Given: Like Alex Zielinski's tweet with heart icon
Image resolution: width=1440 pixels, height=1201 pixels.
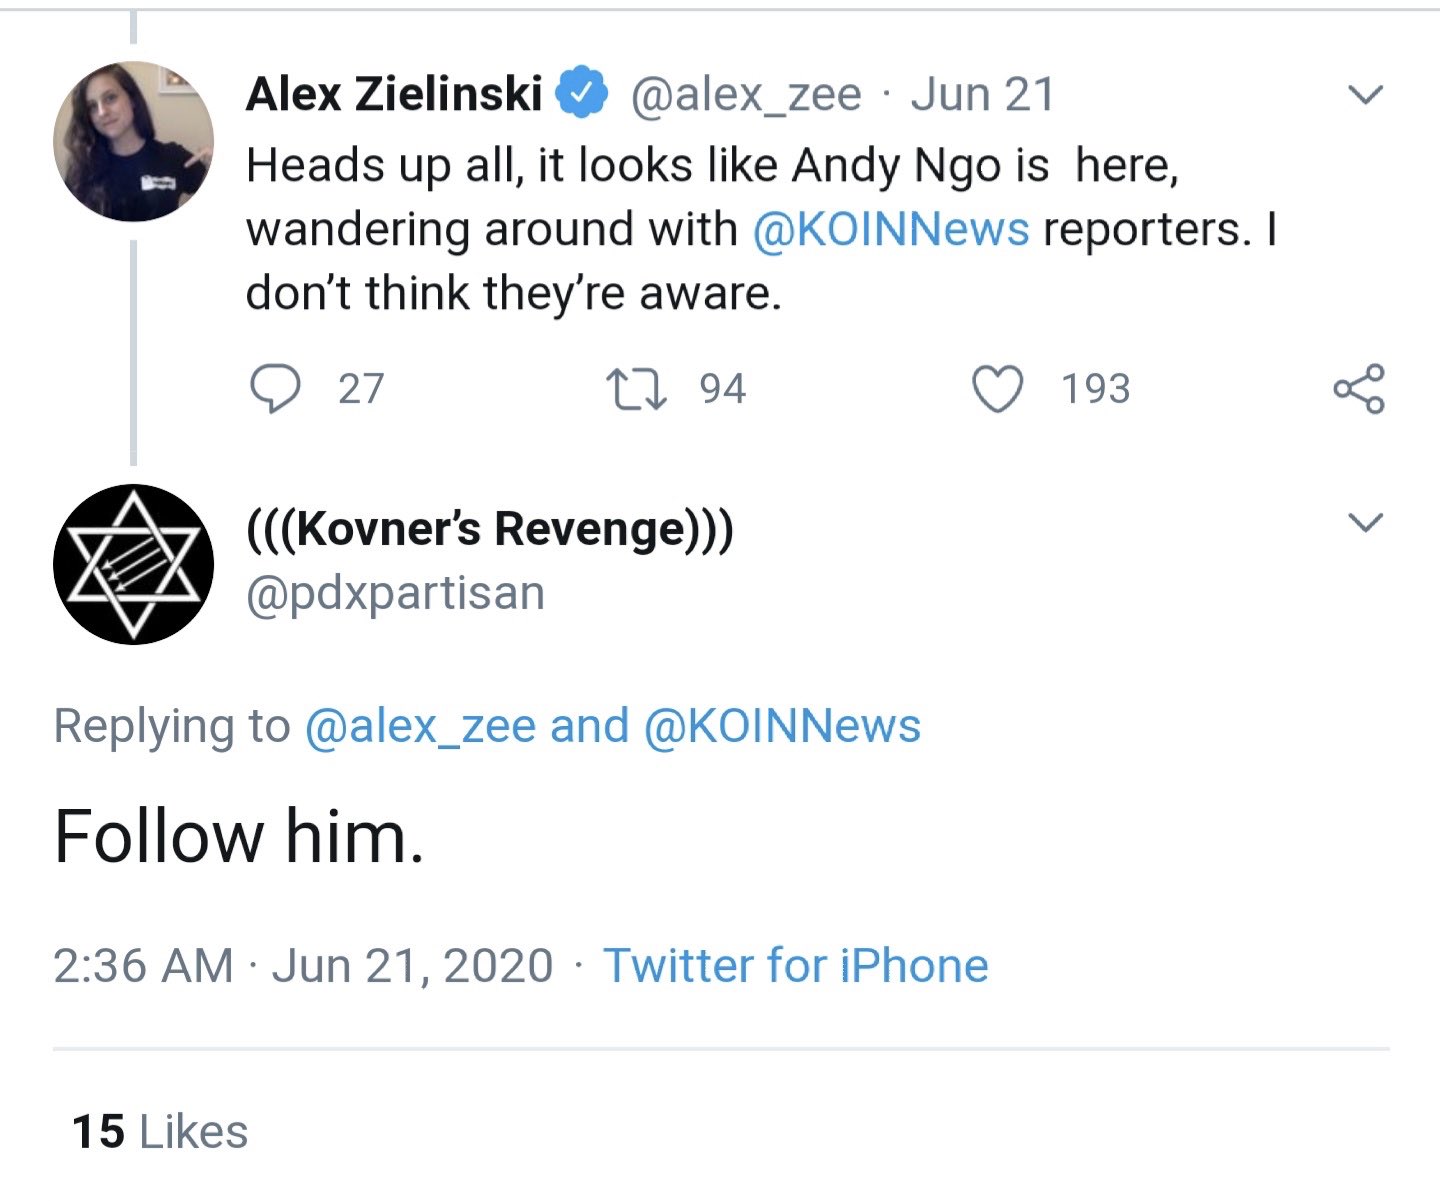Looking at the screenshot, I should 998,389.
